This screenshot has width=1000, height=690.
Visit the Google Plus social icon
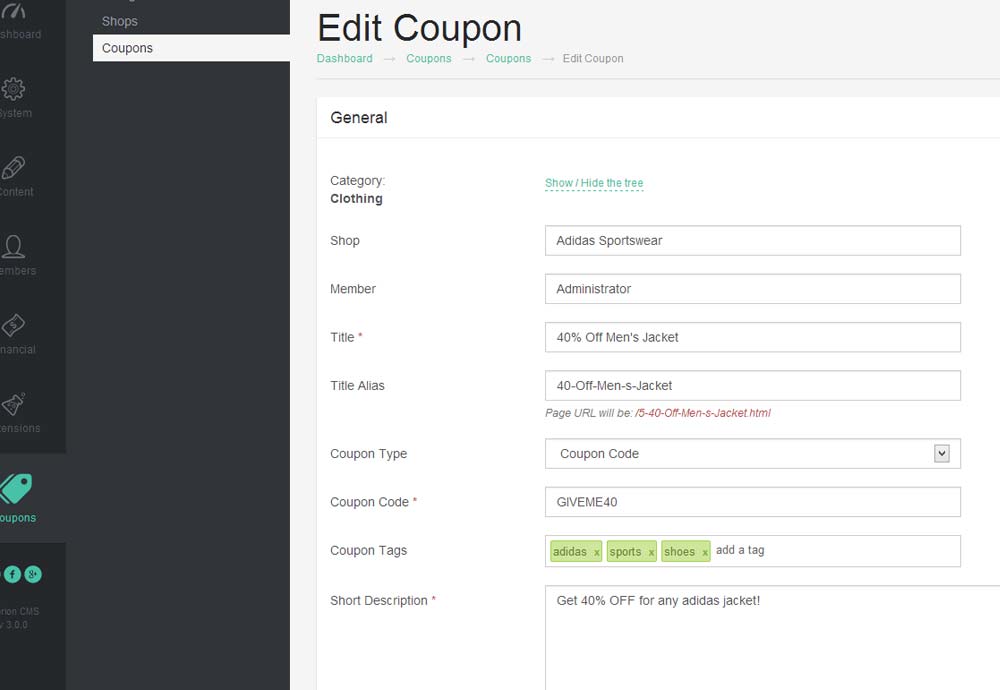tap(33, 574)
